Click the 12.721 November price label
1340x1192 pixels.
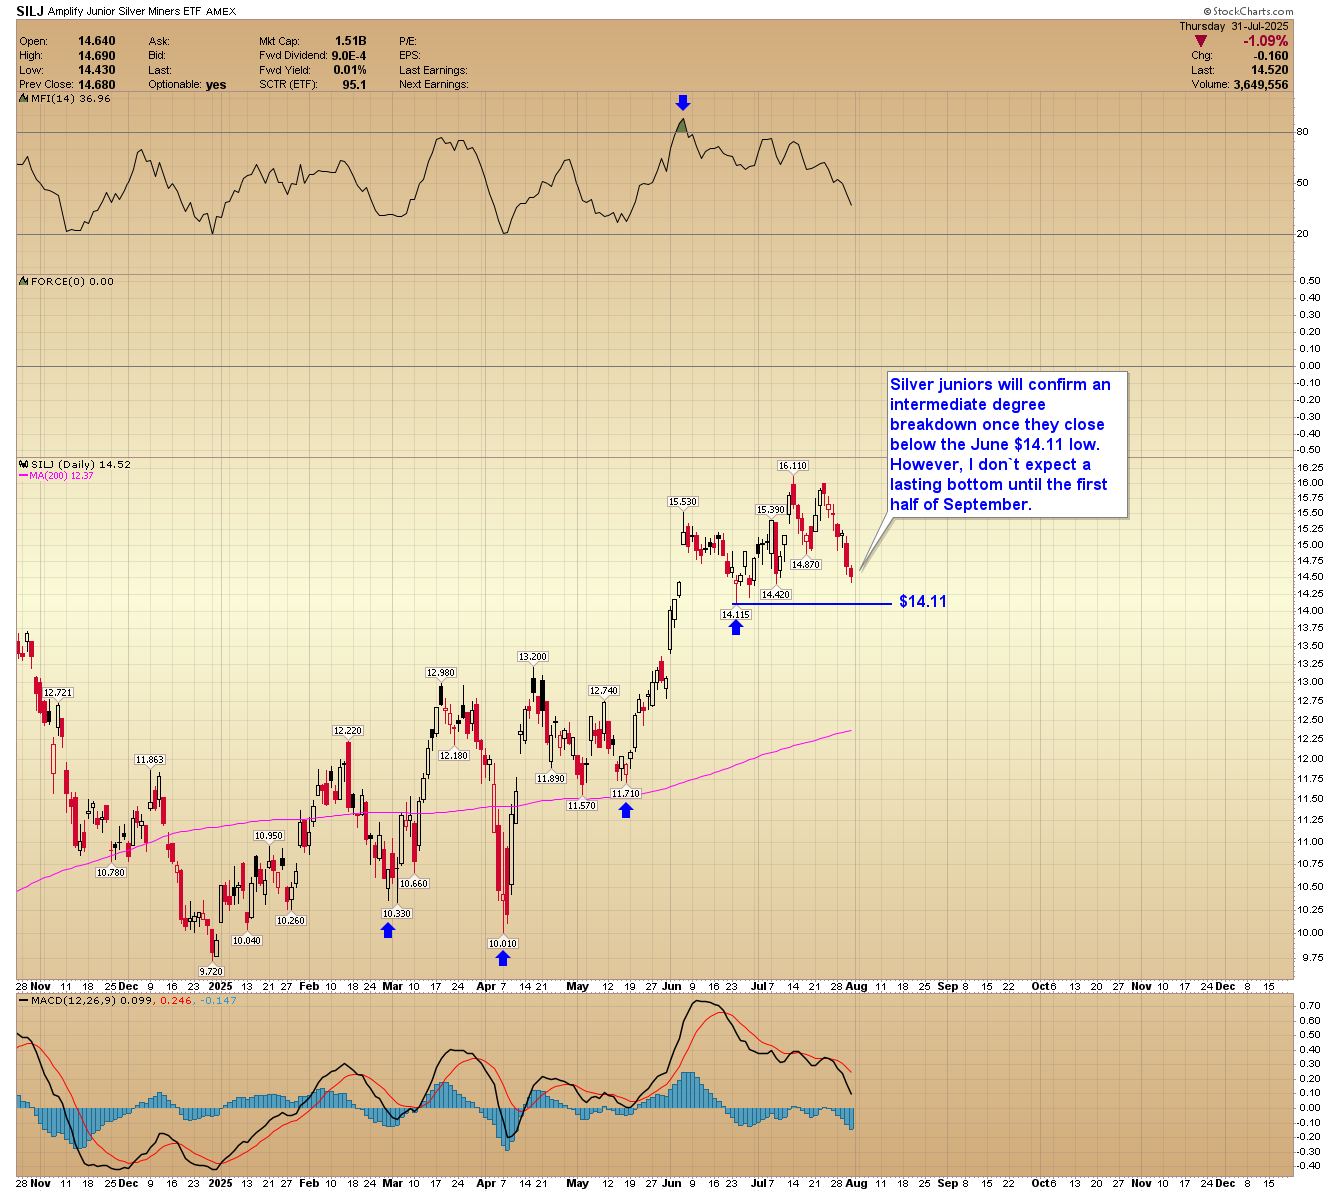(x=58, y=693)
